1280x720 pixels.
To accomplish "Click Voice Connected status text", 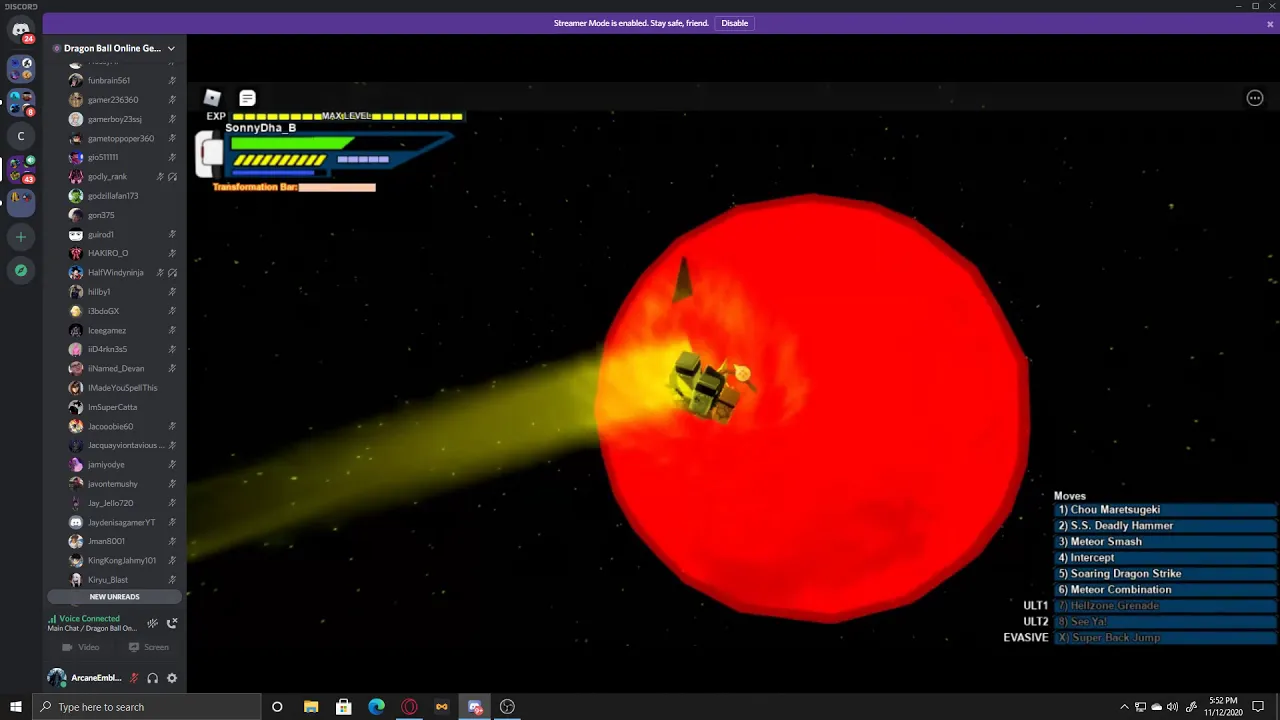I will (x=89, y=619).
